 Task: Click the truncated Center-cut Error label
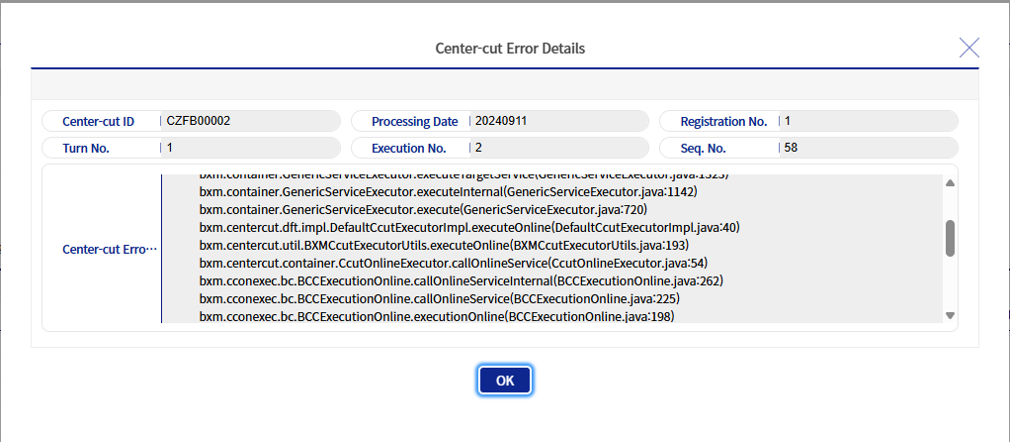pos(110,249)
